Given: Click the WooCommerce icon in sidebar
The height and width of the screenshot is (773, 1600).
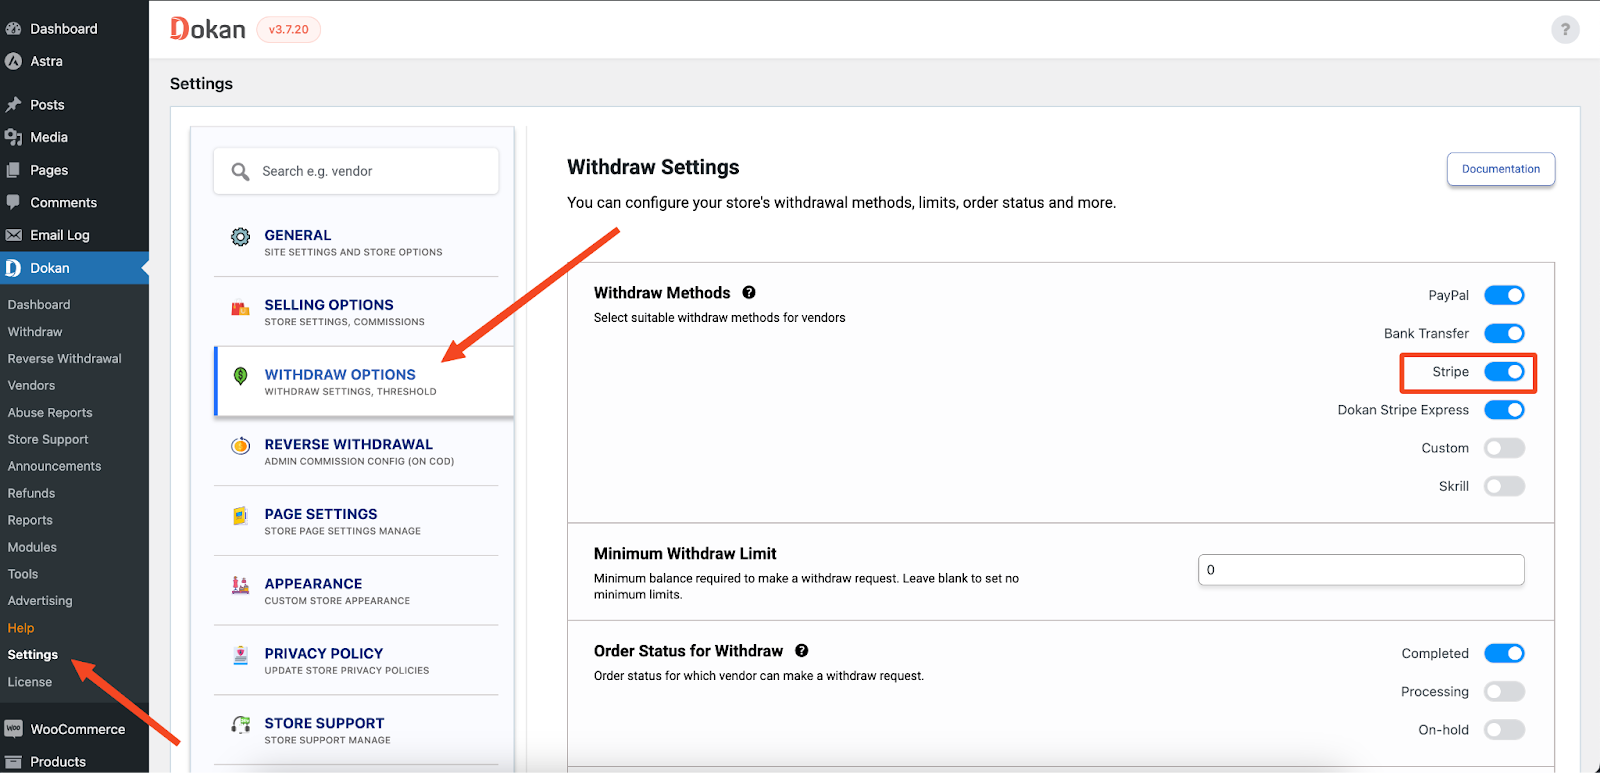Looking at the screenshot, I should tap(14, 729).
